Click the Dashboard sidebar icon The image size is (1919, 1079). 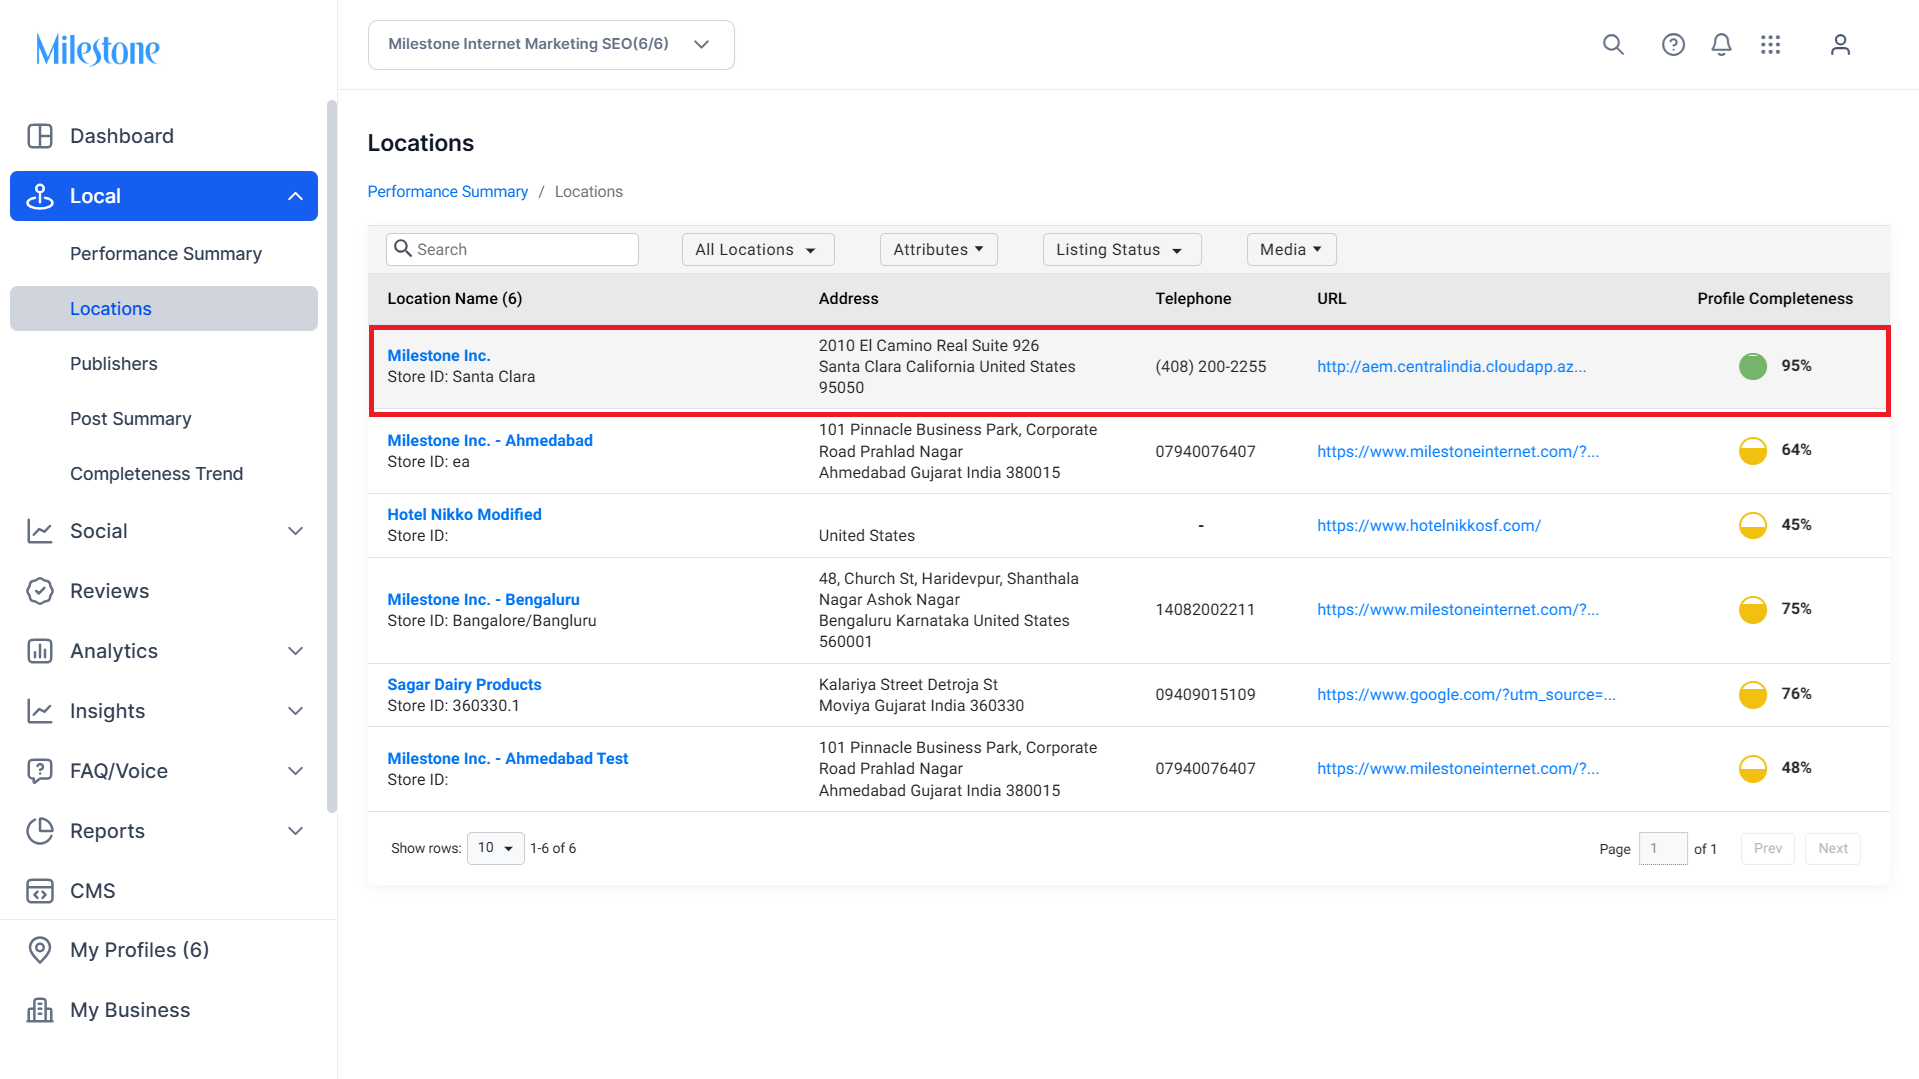[x=40, y=136]
